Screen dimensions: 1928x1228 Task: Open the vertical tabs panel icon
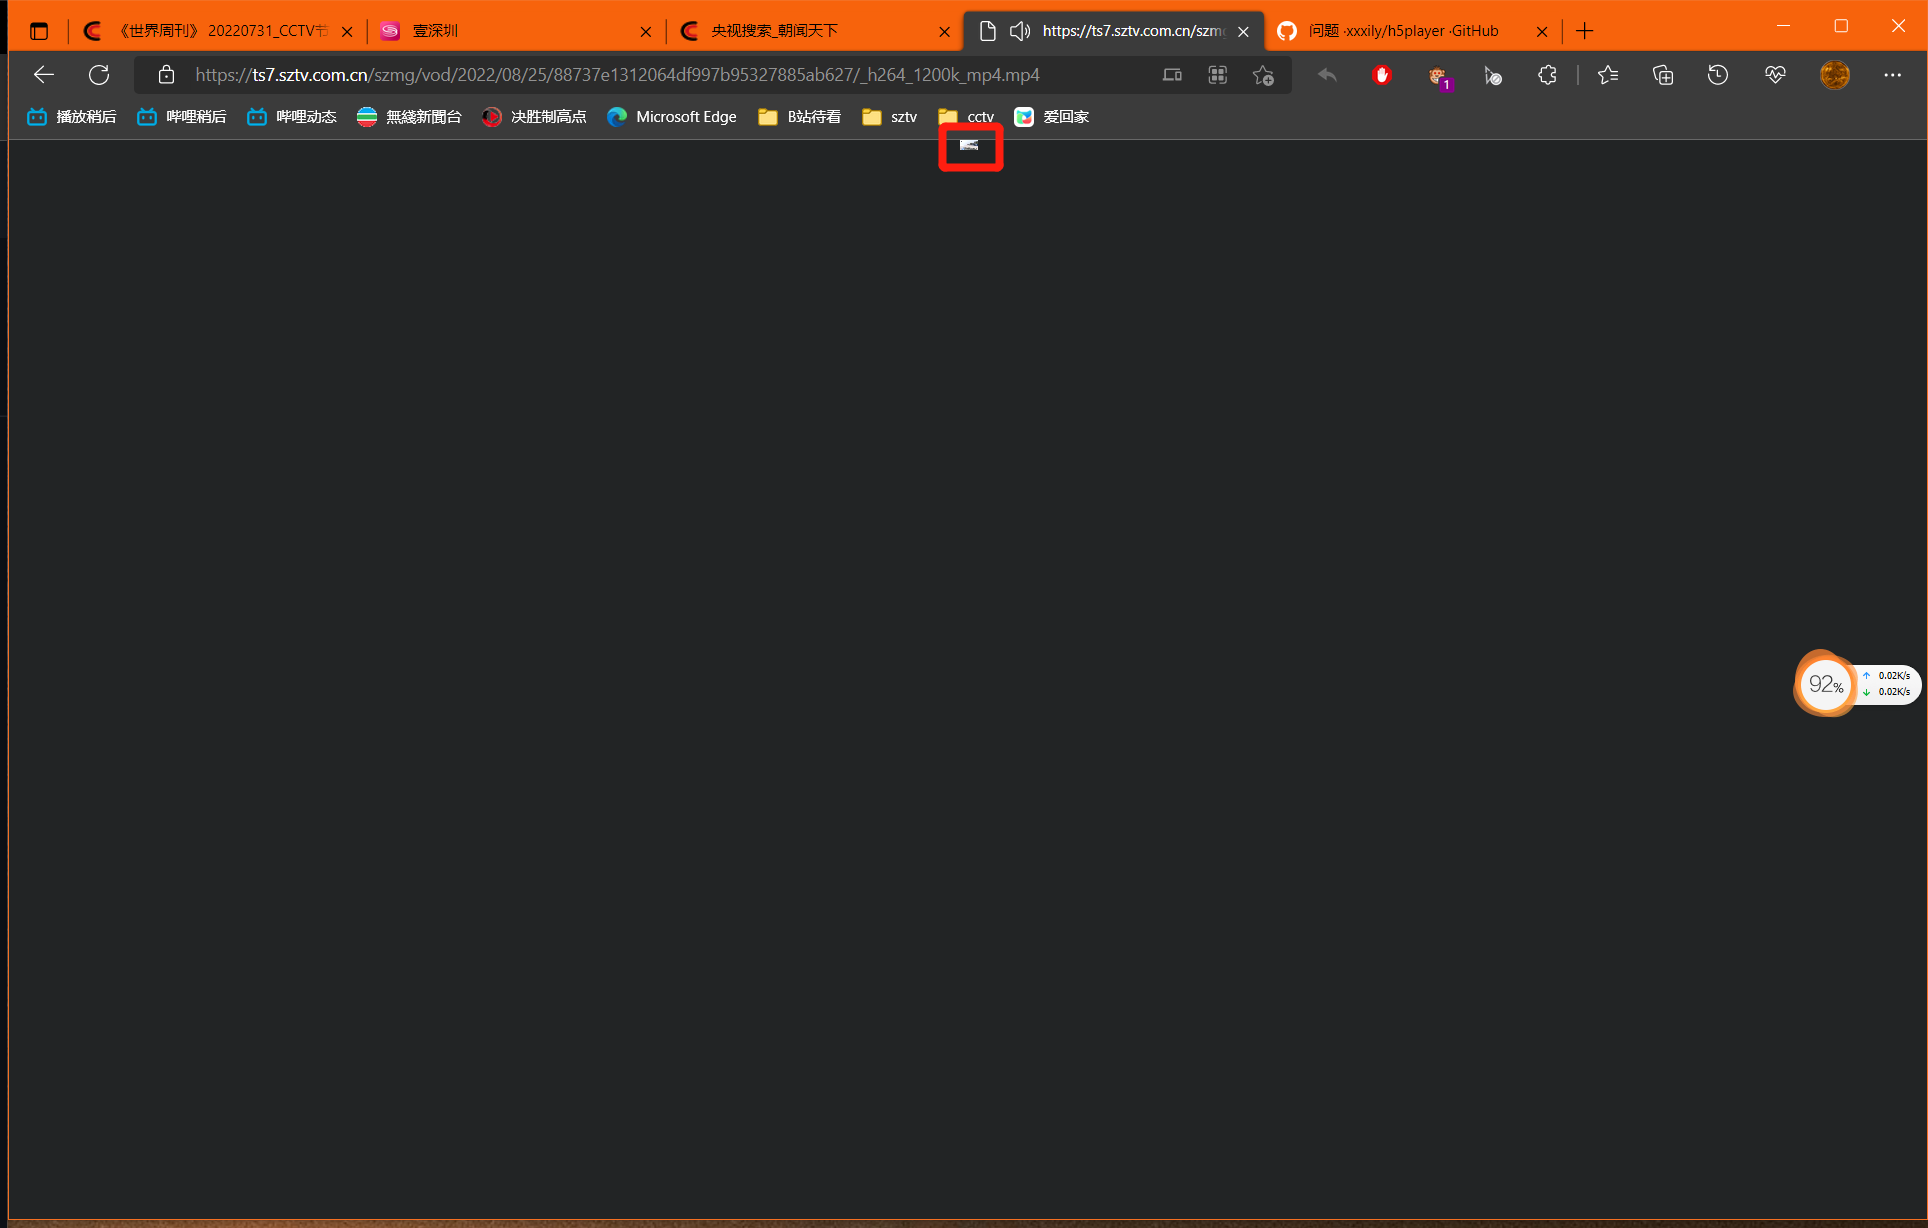(39, 31)
